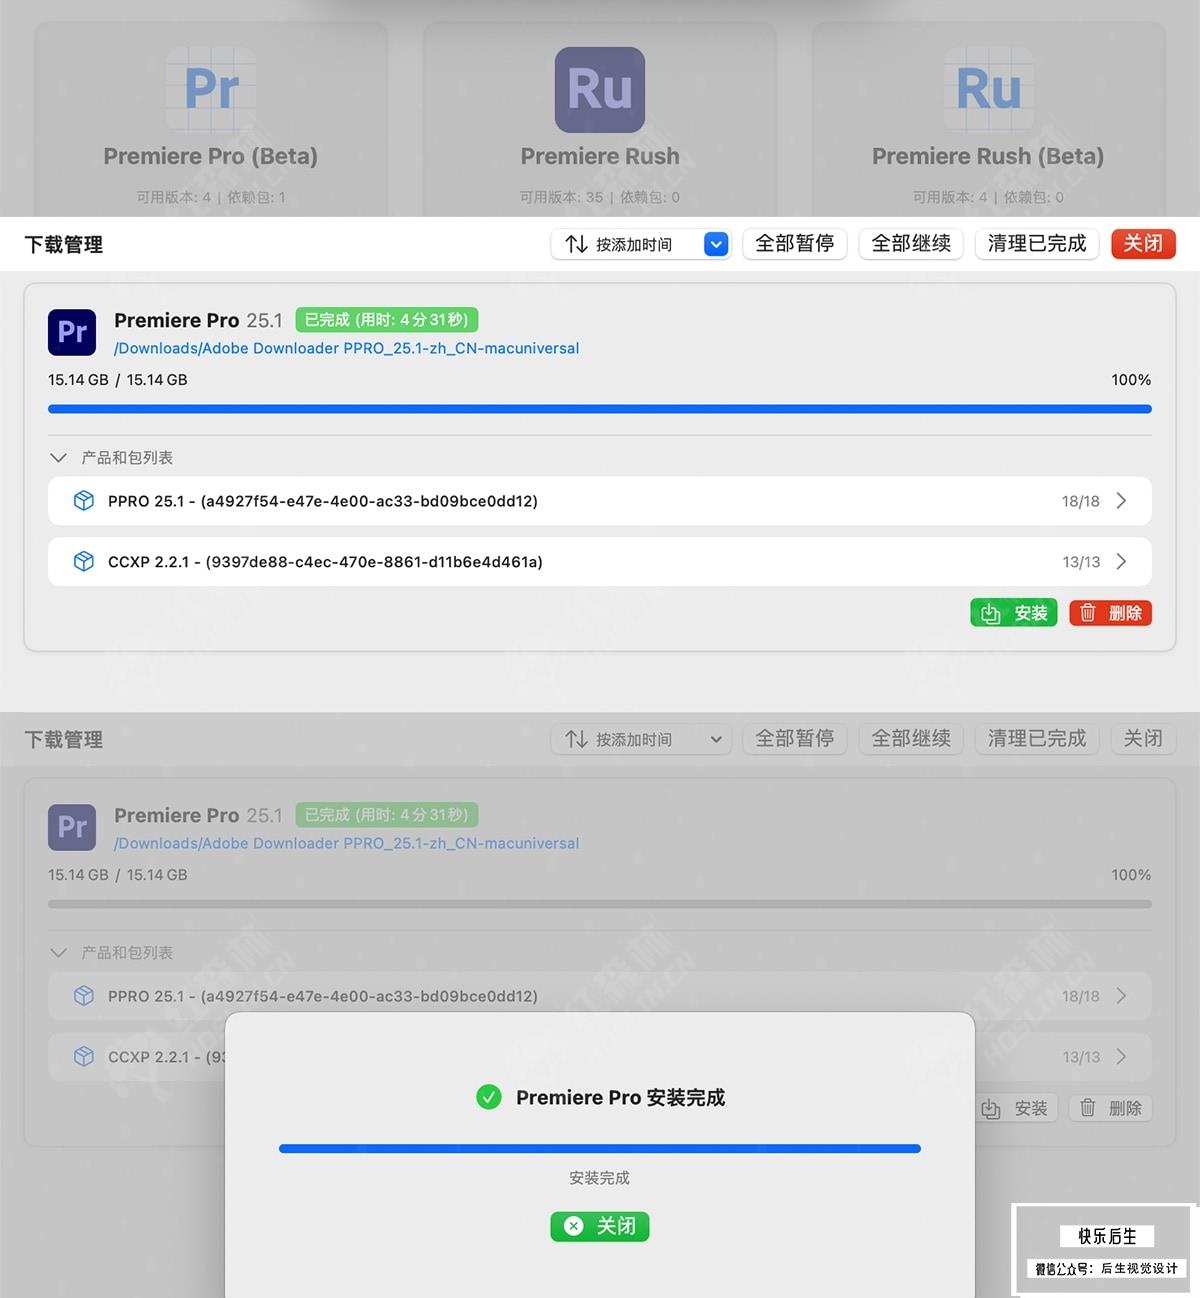Click the dimmed 全部继续 button
1200x1298 pixels.
coord(911,739)
